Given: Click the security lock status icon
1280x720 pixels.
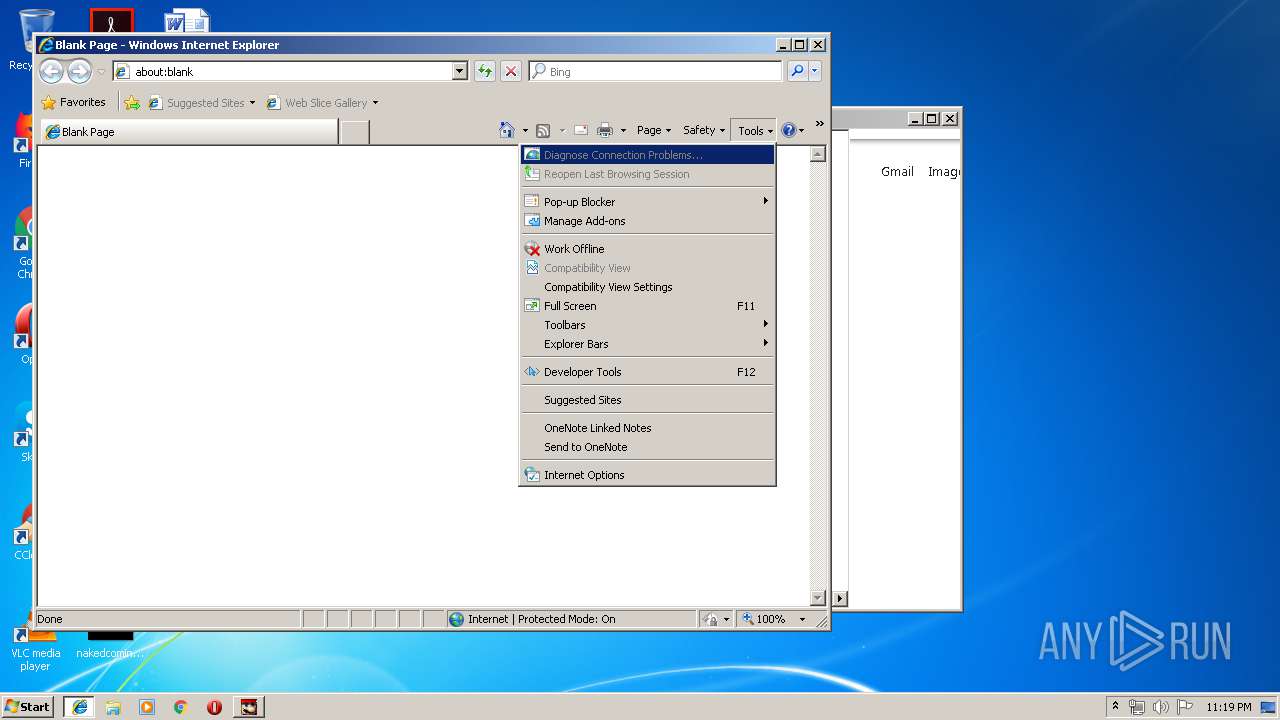Looking at the screenshot, I should pyautogui.click(x=710, y=619).
